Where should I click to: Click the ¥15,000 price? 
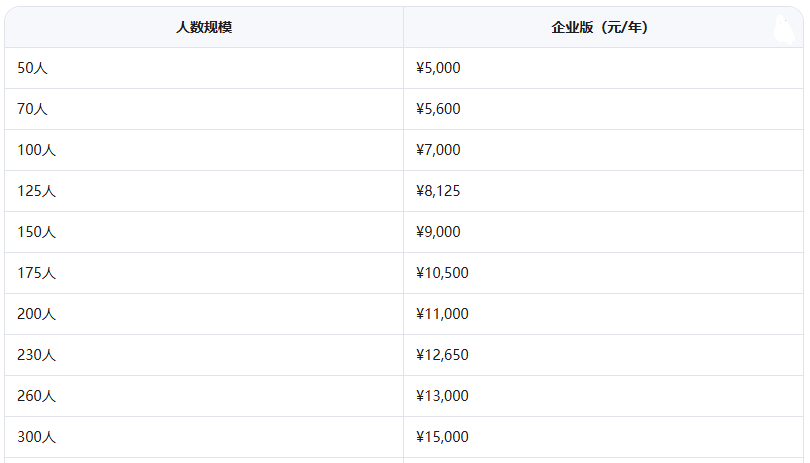coord(442,437)
